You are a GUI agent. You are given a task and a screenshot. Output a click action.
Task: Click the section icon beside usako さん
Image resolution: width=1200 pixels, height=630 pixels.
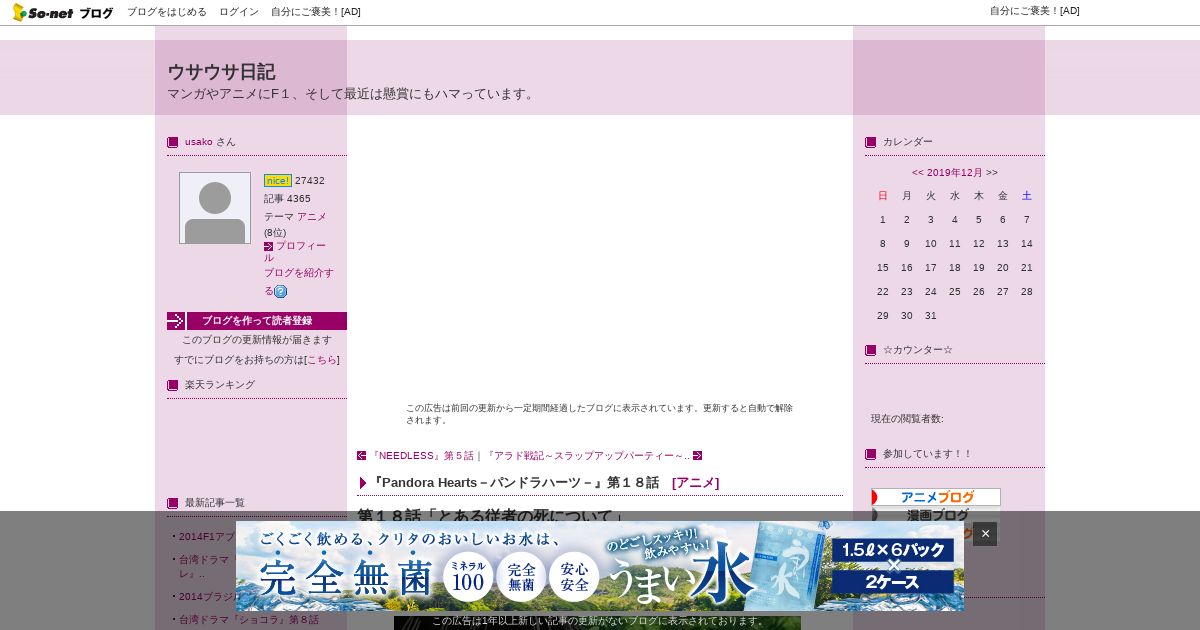pyautogui.click(x=173, y=142)
